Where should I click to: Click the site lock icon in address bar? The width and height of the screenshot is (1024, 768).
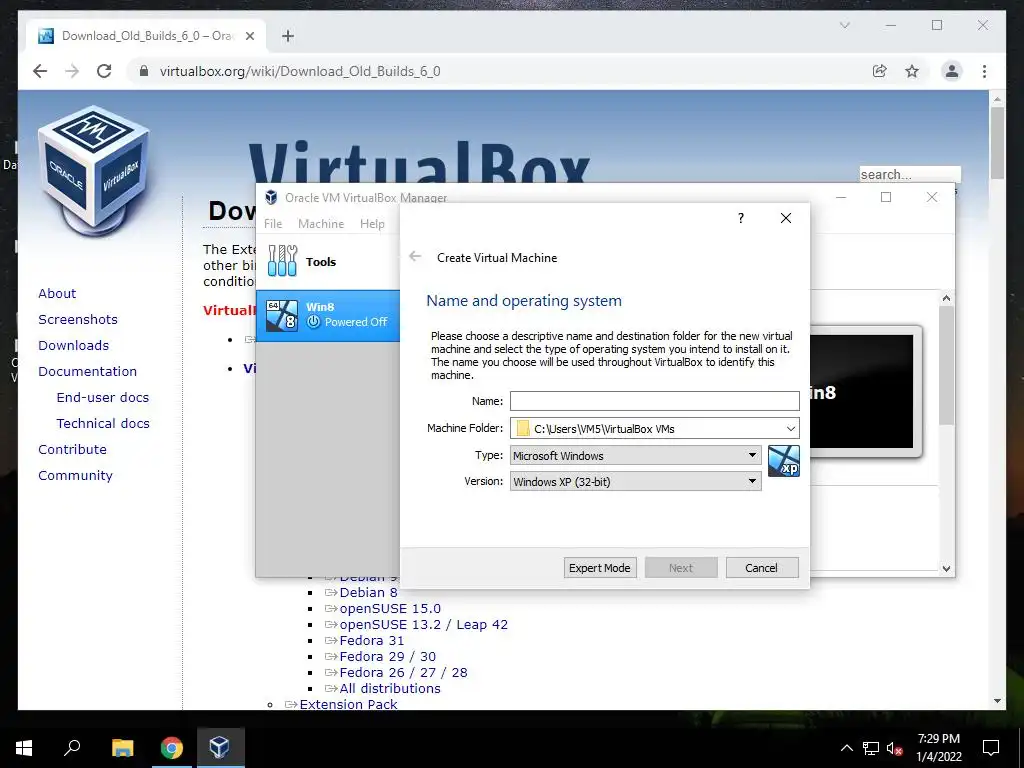(x=144, y=71)
